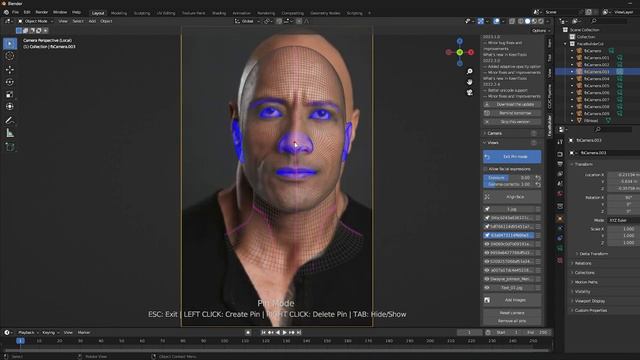Adjust the Exposure slider

(x=508, y=178)
